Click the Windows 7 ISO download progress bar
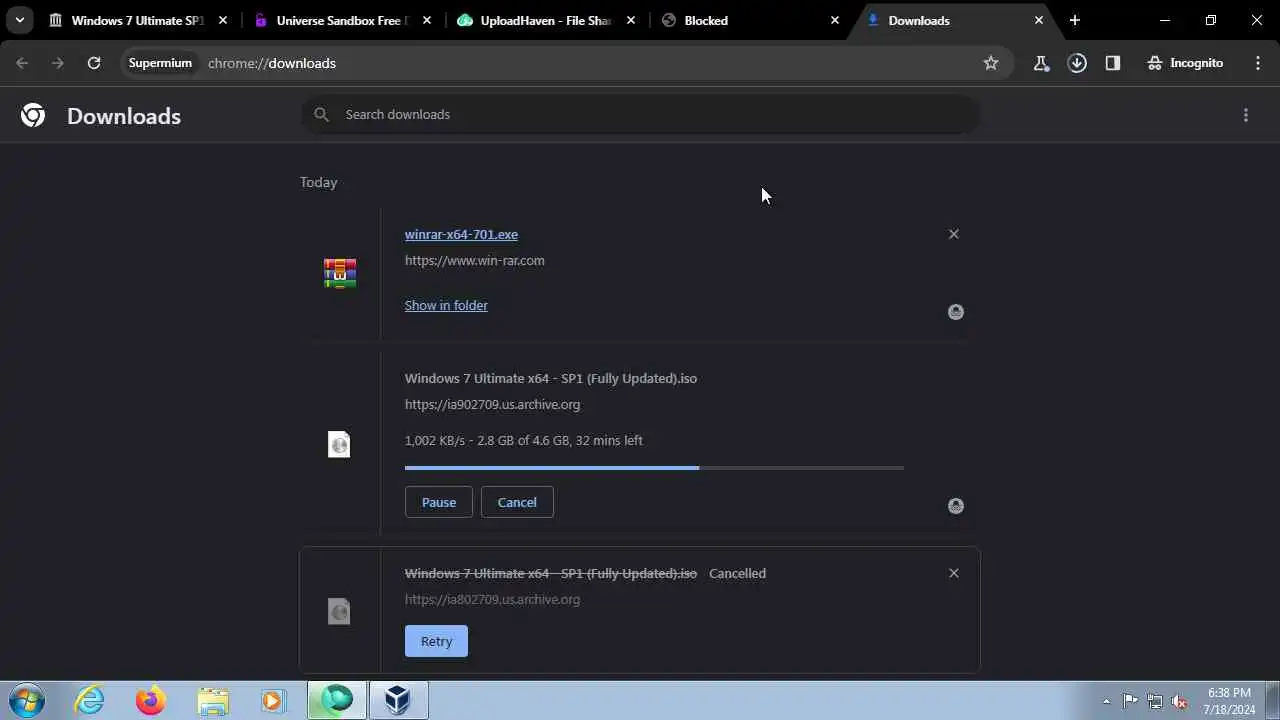Screen dimensions: 1280x720 click(x=654, y=467)
